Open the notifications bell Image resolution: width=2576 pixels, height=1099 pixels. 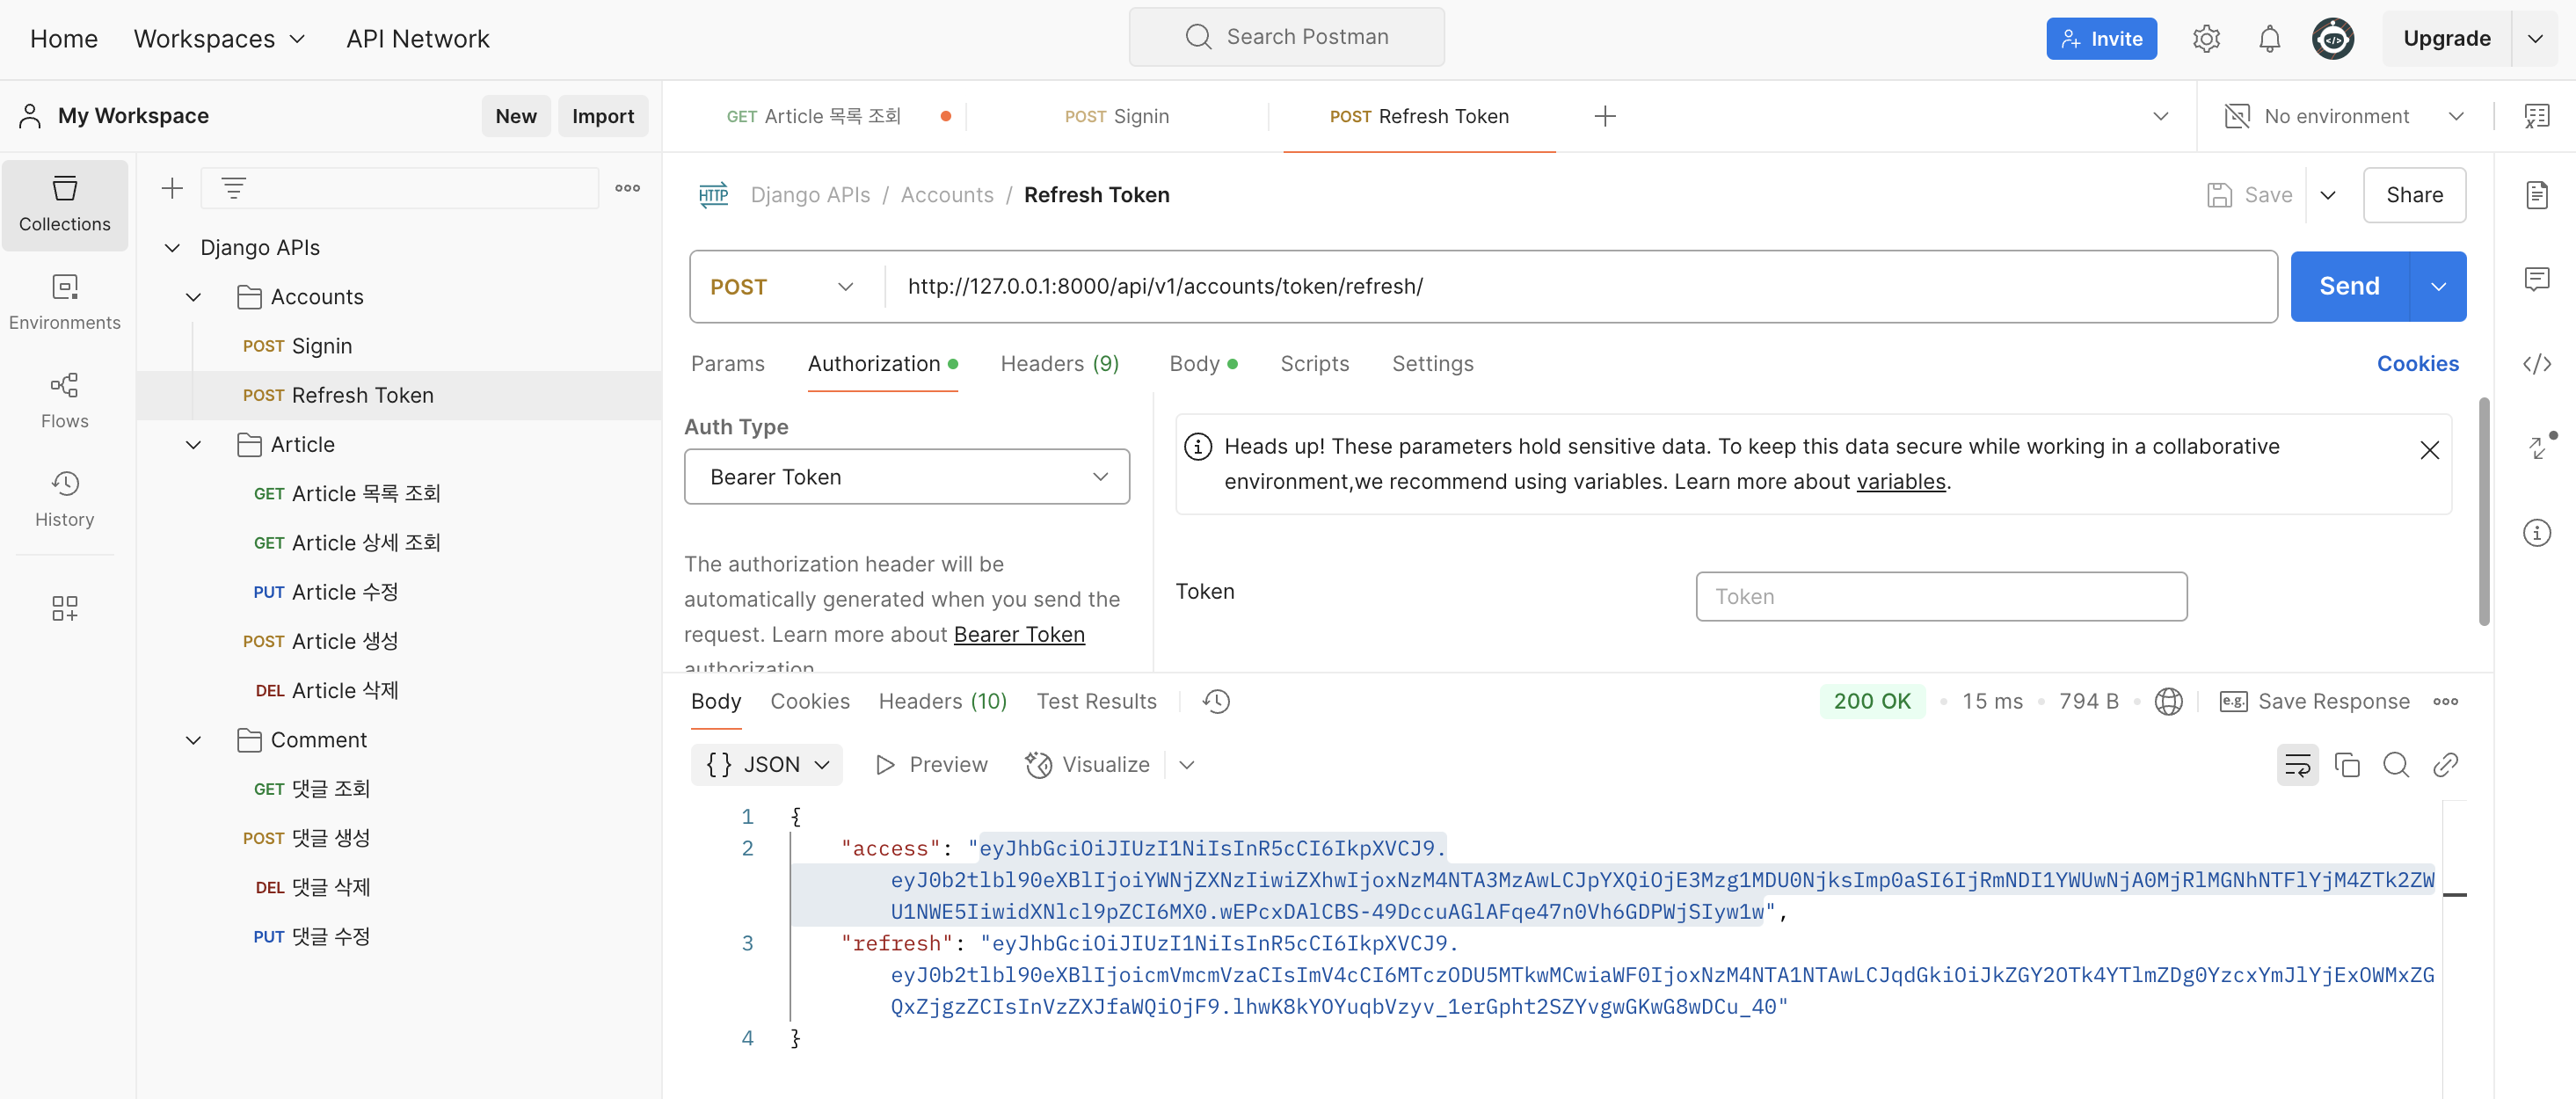pos(2269,39)
